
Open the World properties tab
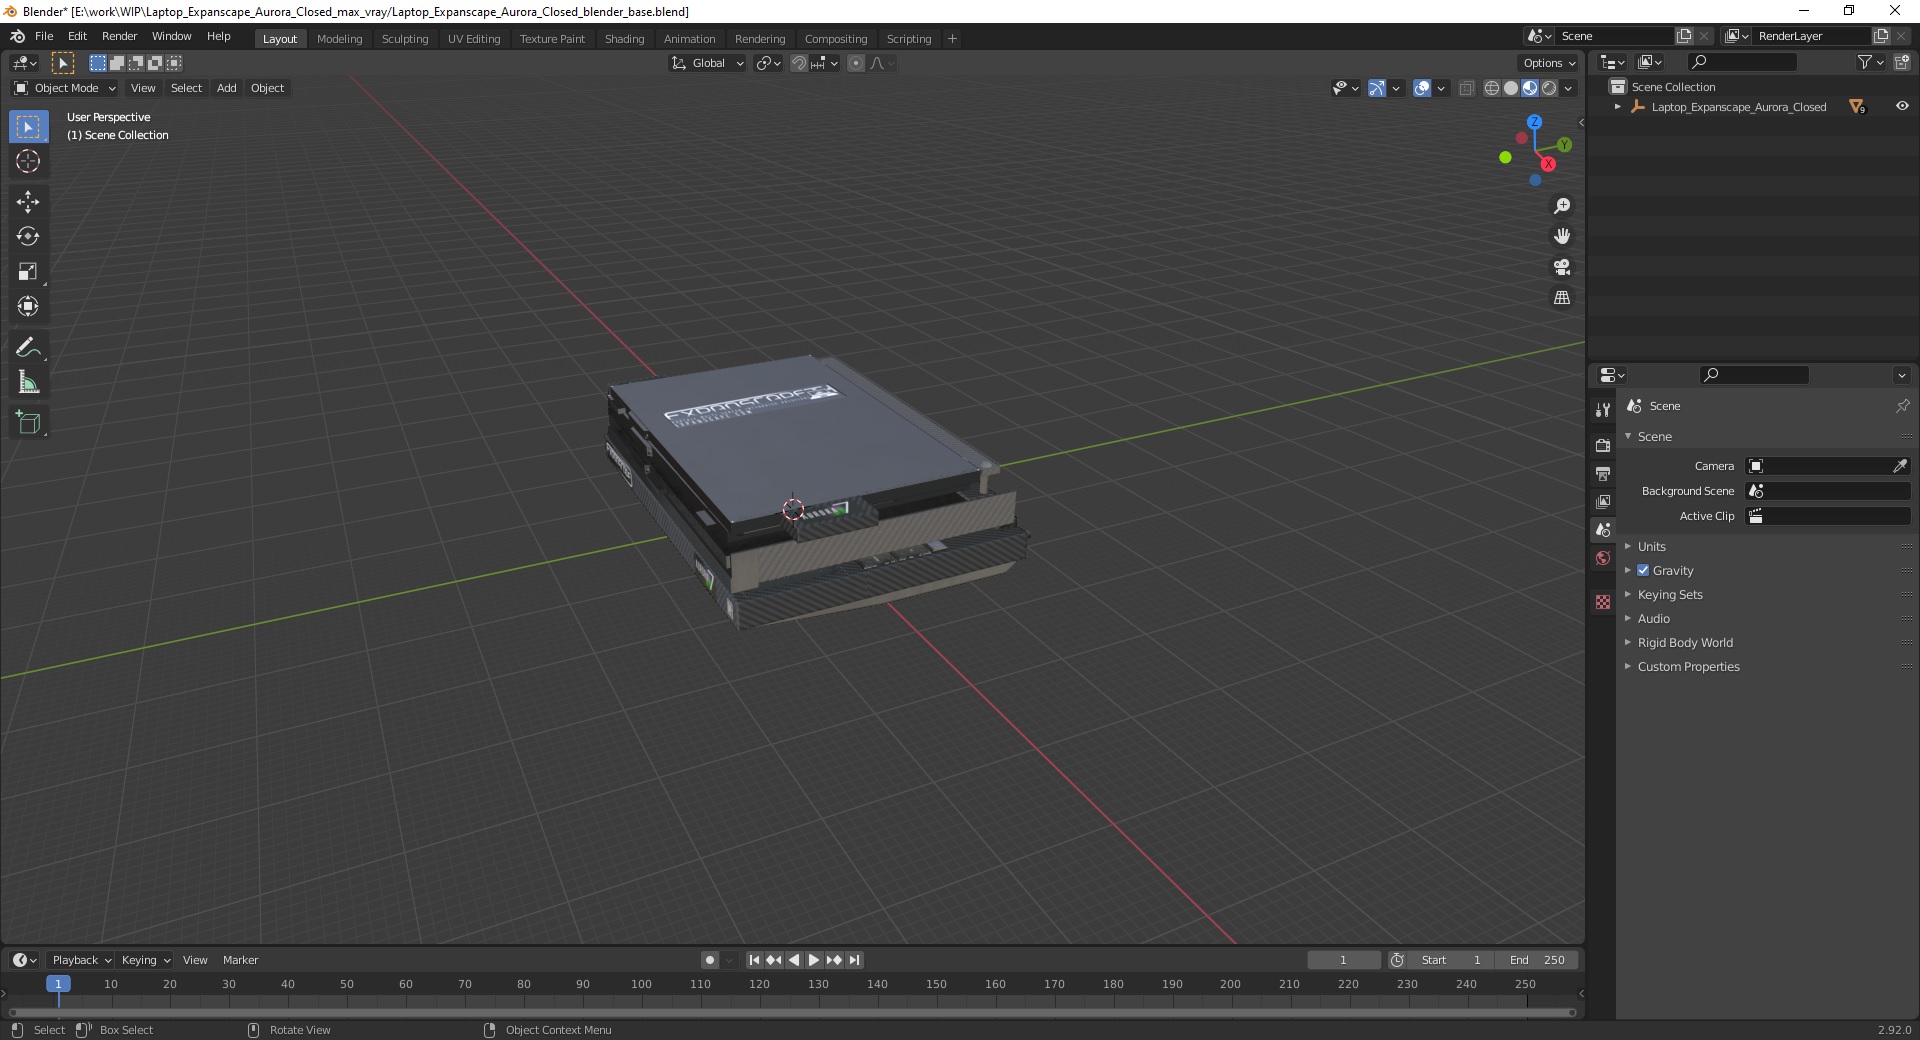1603,558
